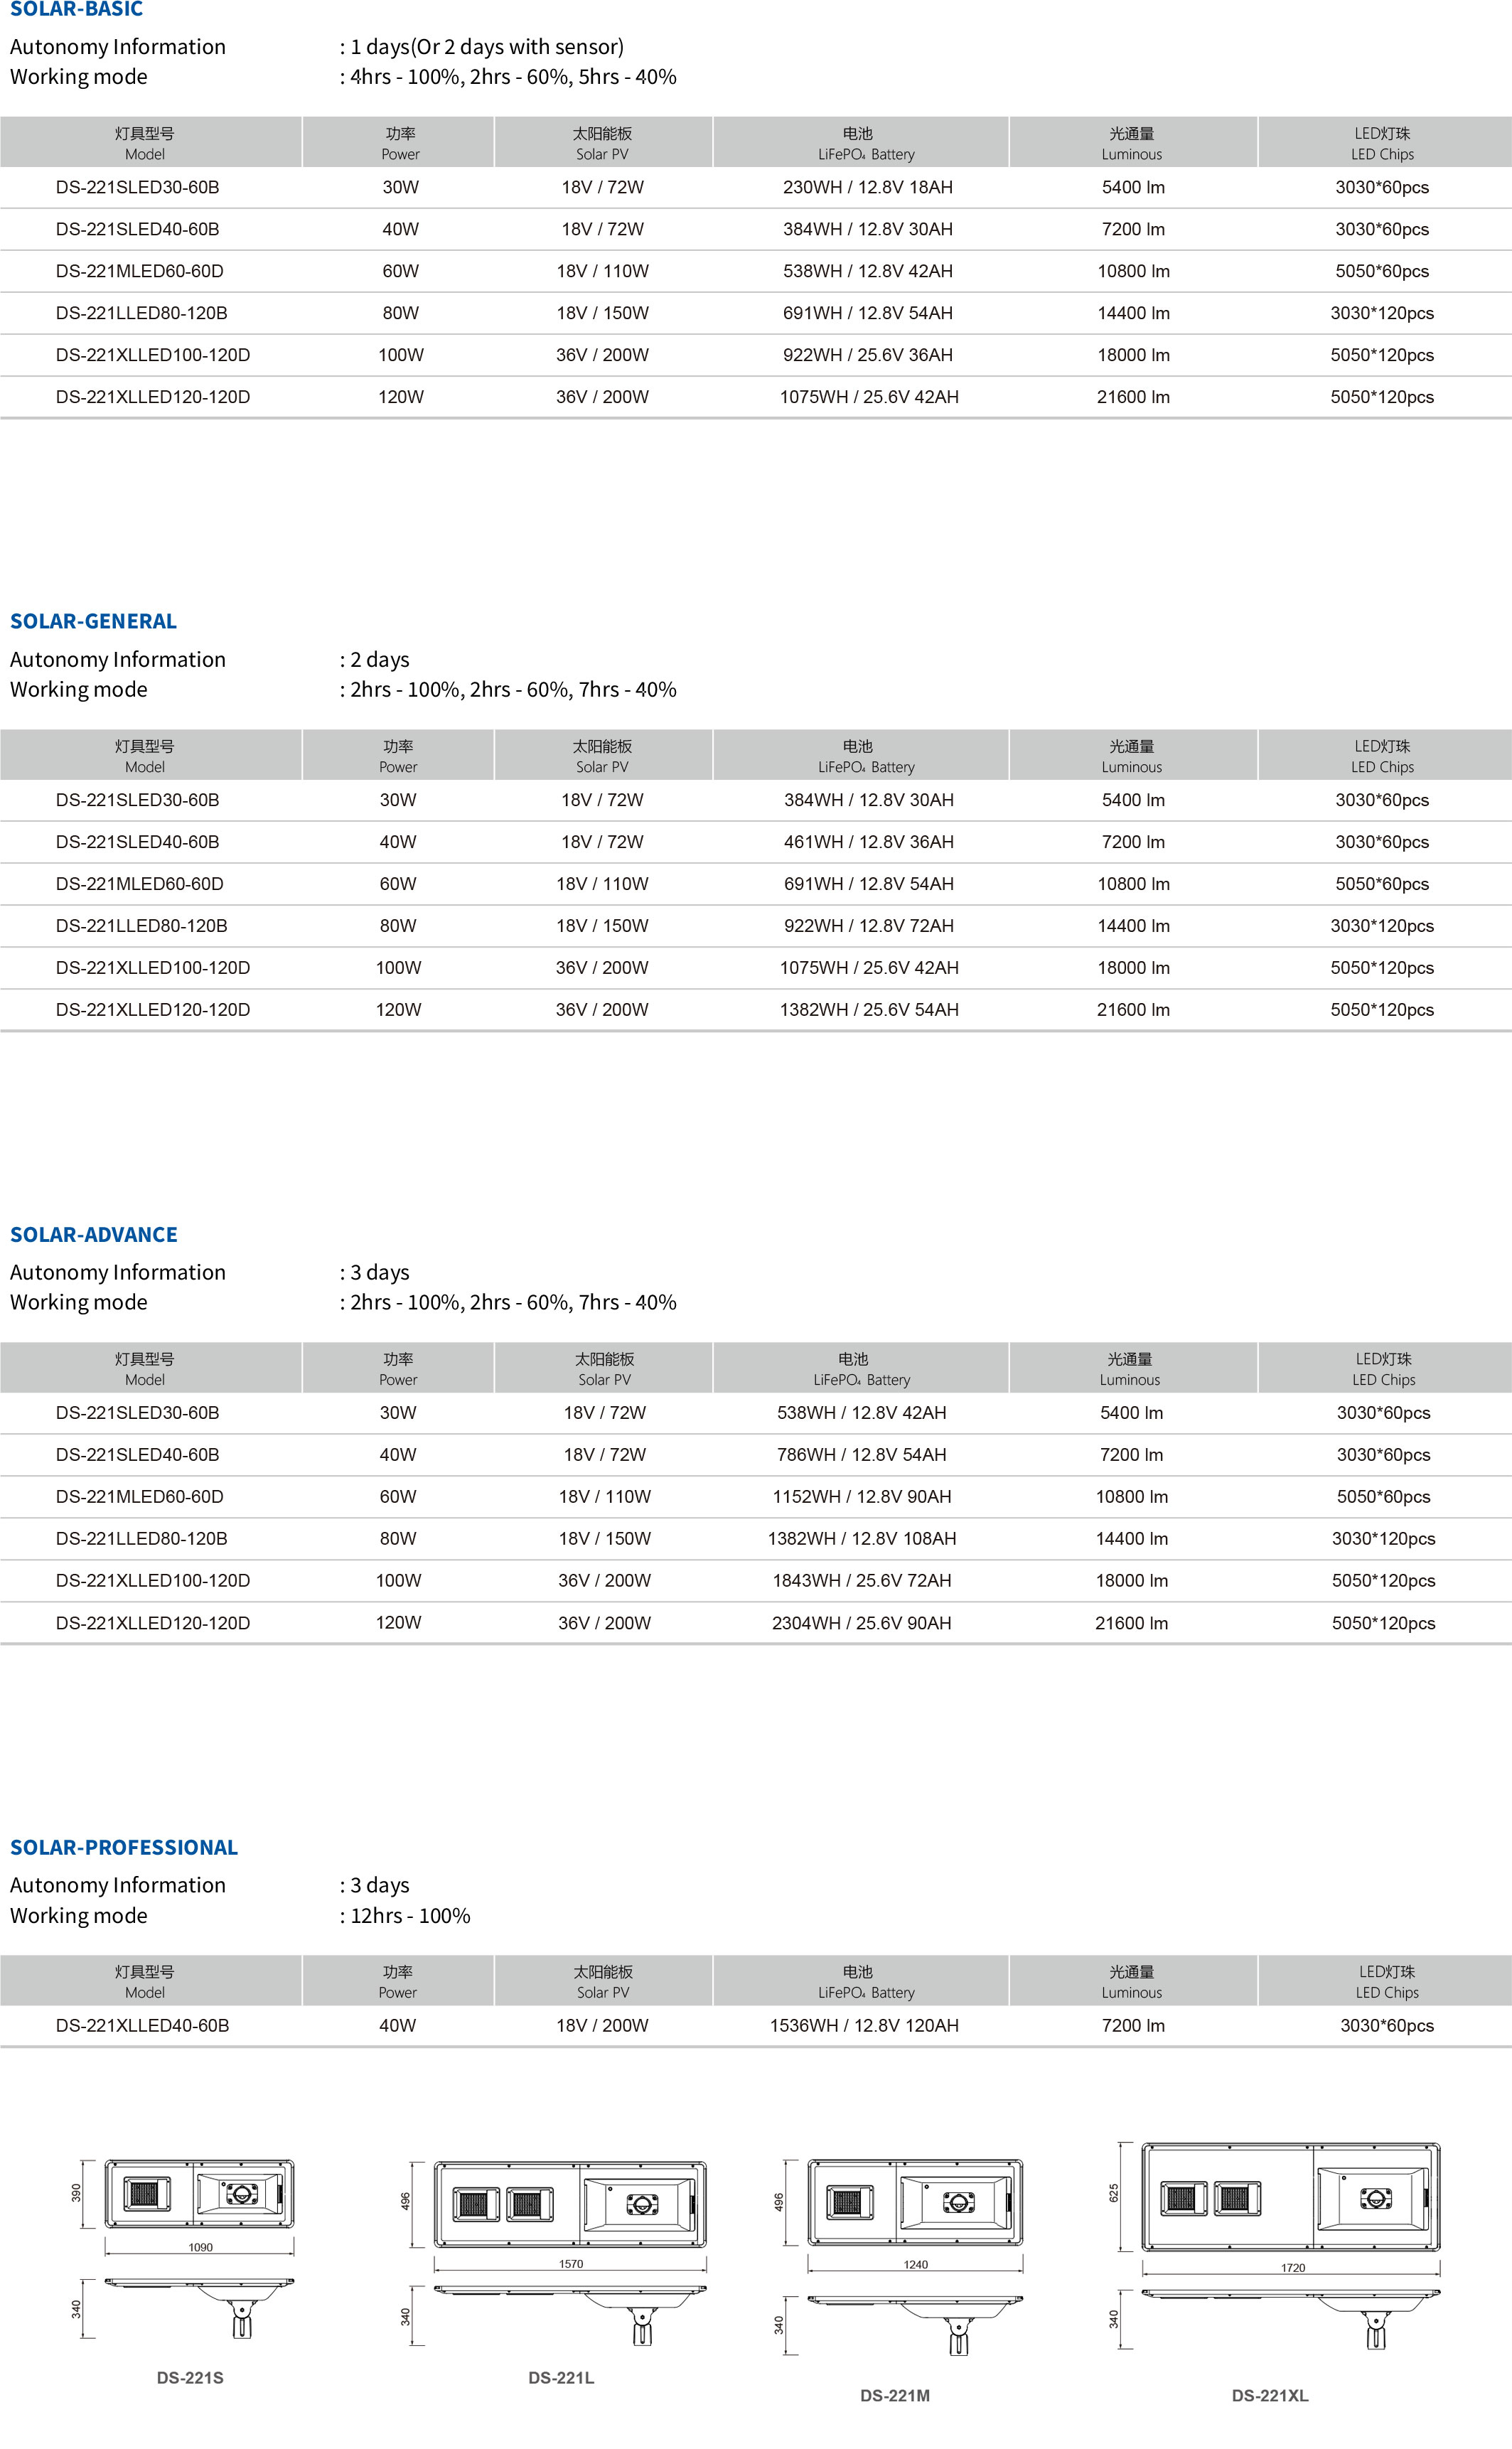
Task: Click the '1 days(Or 2 days with sensor)' autonomy text
Action: tap(487, 47)
